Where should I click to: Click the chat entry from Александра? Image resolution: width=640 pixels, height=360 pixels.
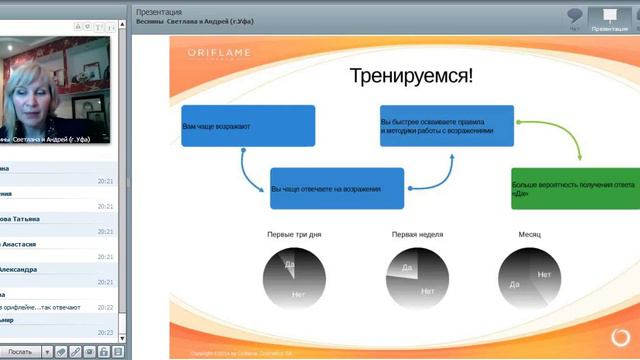(57, 276)
